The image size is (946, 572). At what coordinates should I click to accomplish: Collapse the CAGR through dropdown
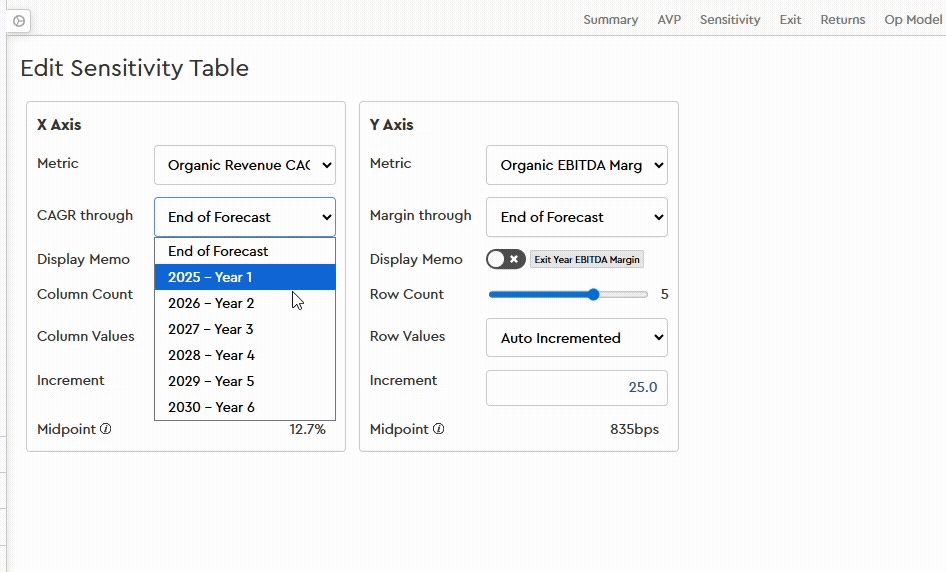[244, 217]
